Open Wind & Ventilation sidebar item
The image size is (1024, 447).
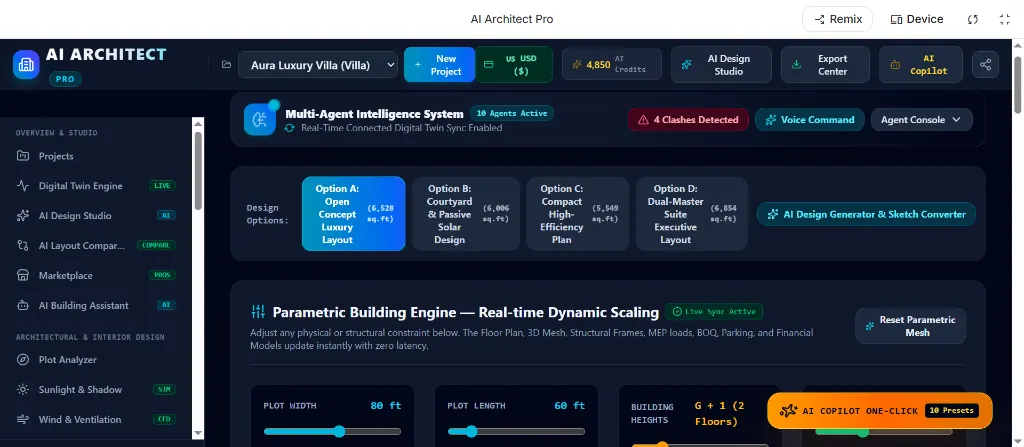[x=97, y=420]
